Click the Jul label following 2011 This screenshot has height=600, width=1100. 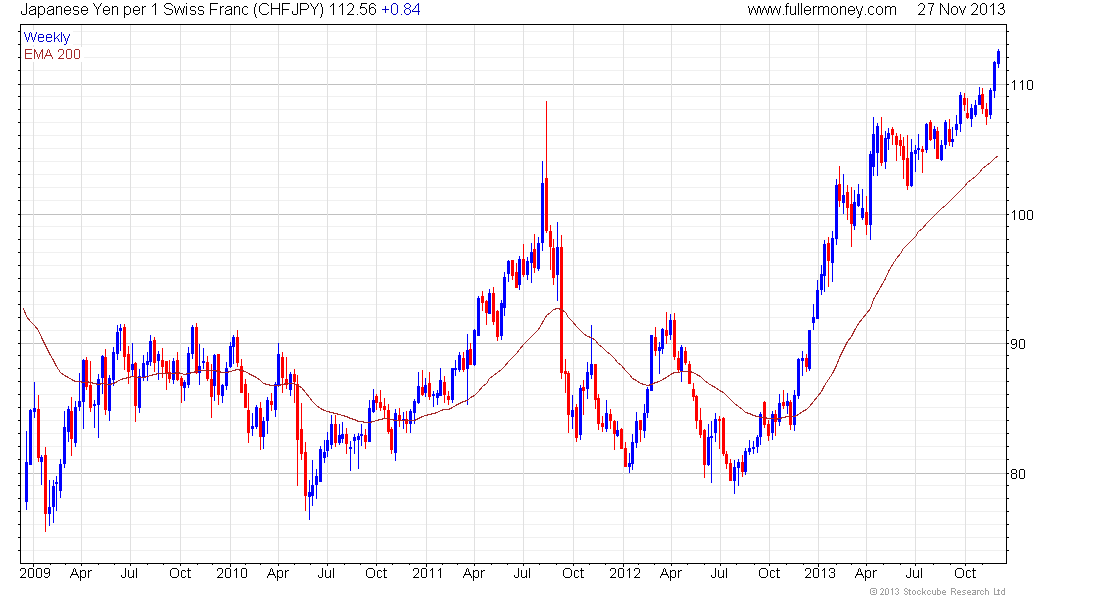pyautogui.click(x=522, y=573)
